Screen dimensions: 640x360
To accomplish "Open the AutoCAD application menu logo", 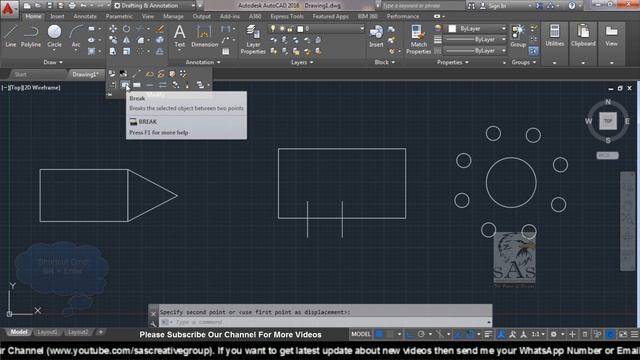I will click(8, 8).
